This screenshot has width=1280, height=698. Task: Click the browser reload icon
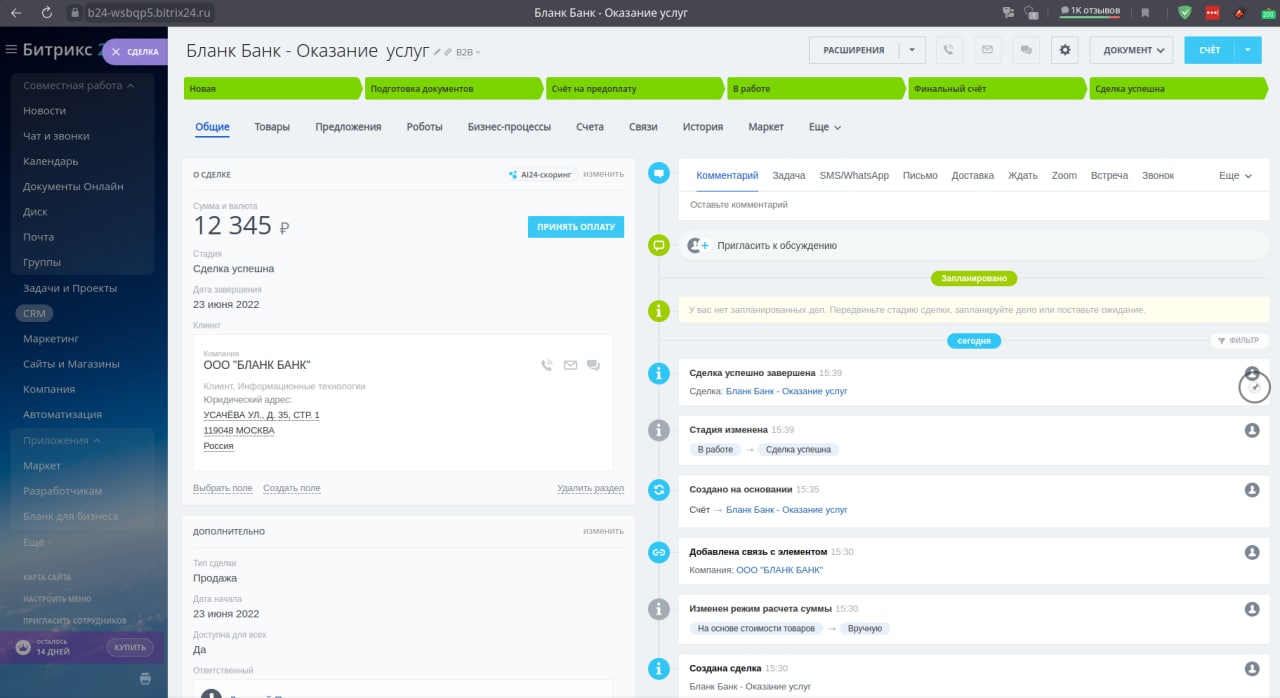(x=47, y=12)
